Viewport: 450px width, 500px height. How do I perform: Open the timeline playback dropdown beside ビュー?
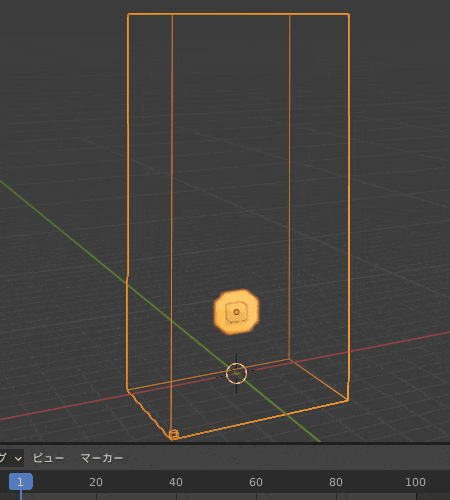click(11, 458)
